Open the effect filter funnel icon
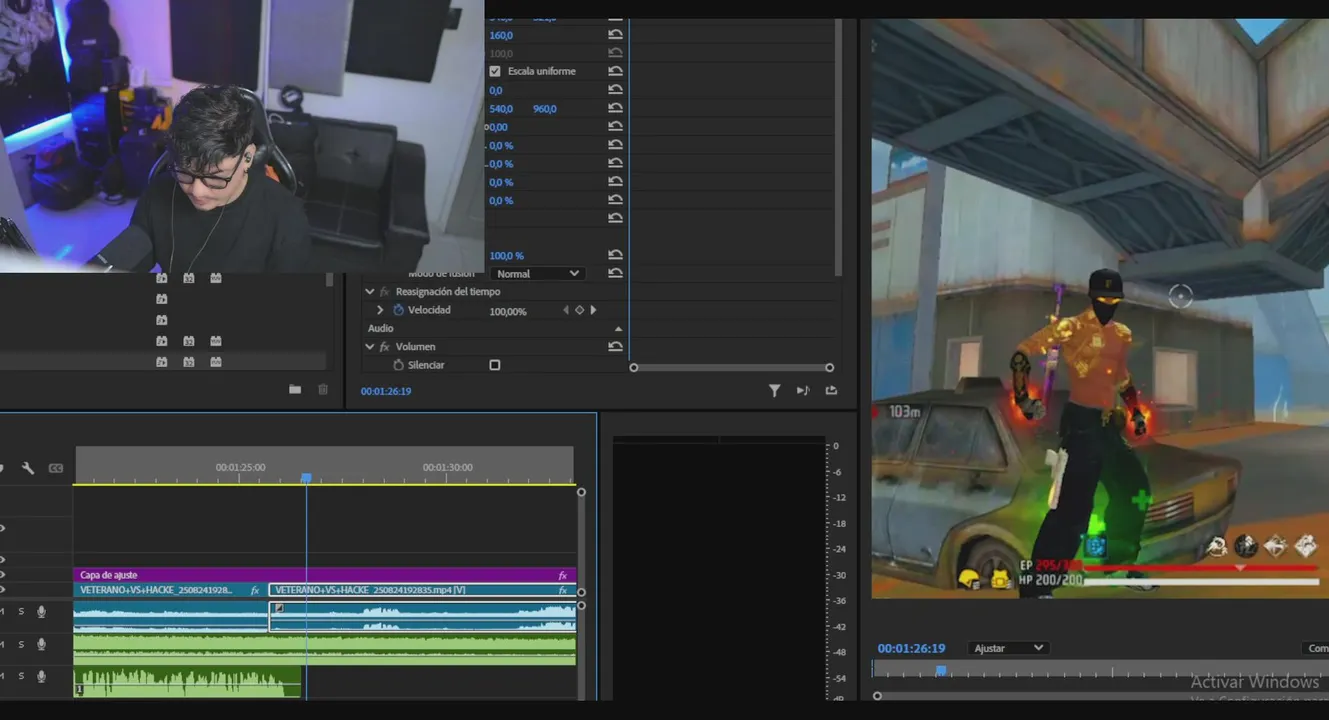1329x720 pixels. pos(774,391)
